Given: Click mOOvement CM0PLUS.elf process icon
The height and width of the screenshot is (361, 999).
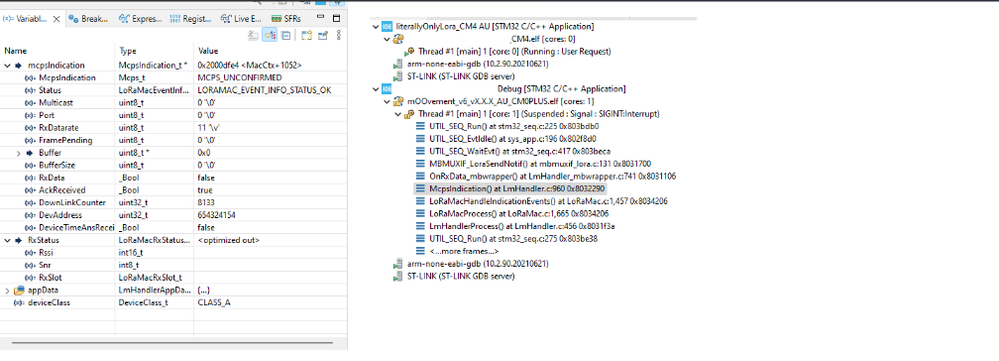Looking at the screenshot, I should pyautogui.click(x=398, y=101).
